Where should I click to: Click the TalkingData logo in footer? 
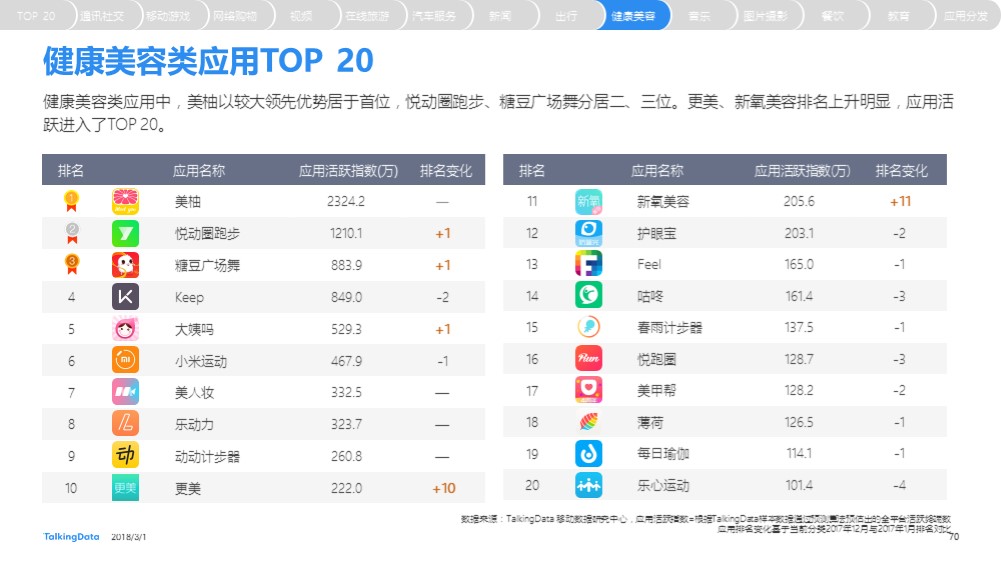pos(72,537)
